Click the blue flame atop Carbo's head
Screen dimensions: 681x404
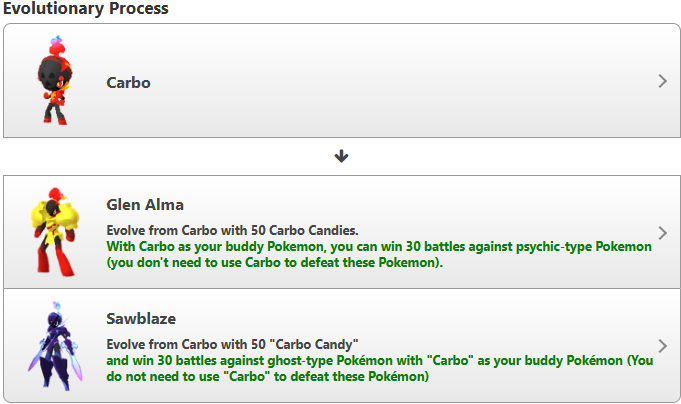[x=56, y=41]
